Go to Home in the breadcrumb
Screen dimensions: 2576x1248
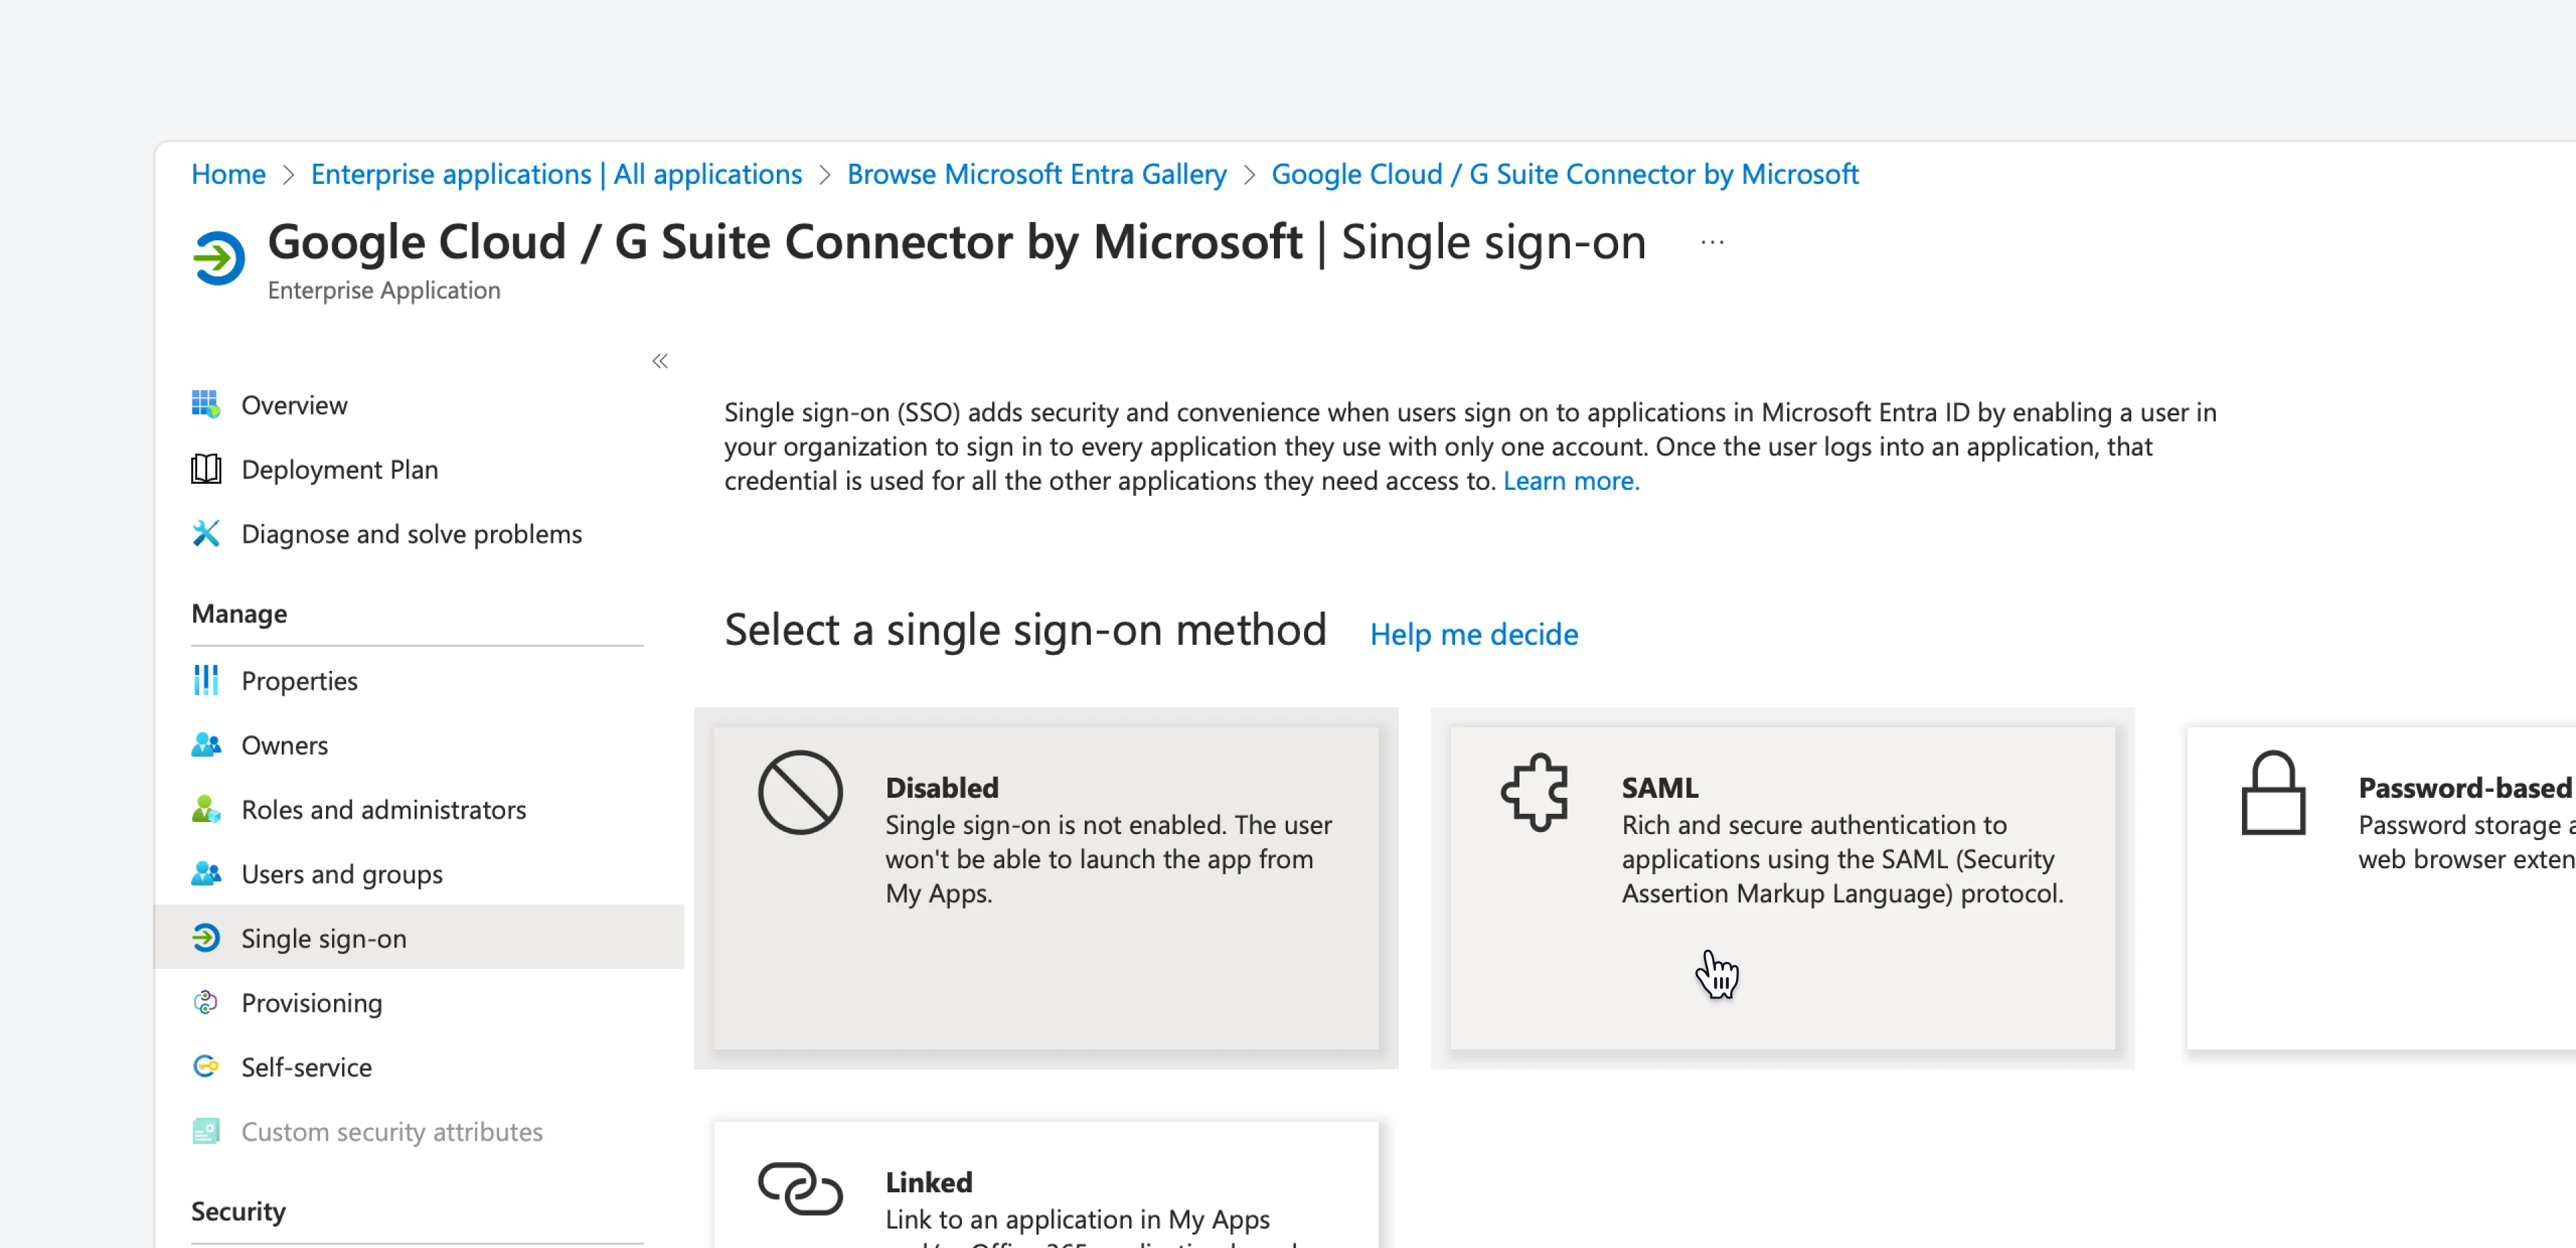pos(228,174)
